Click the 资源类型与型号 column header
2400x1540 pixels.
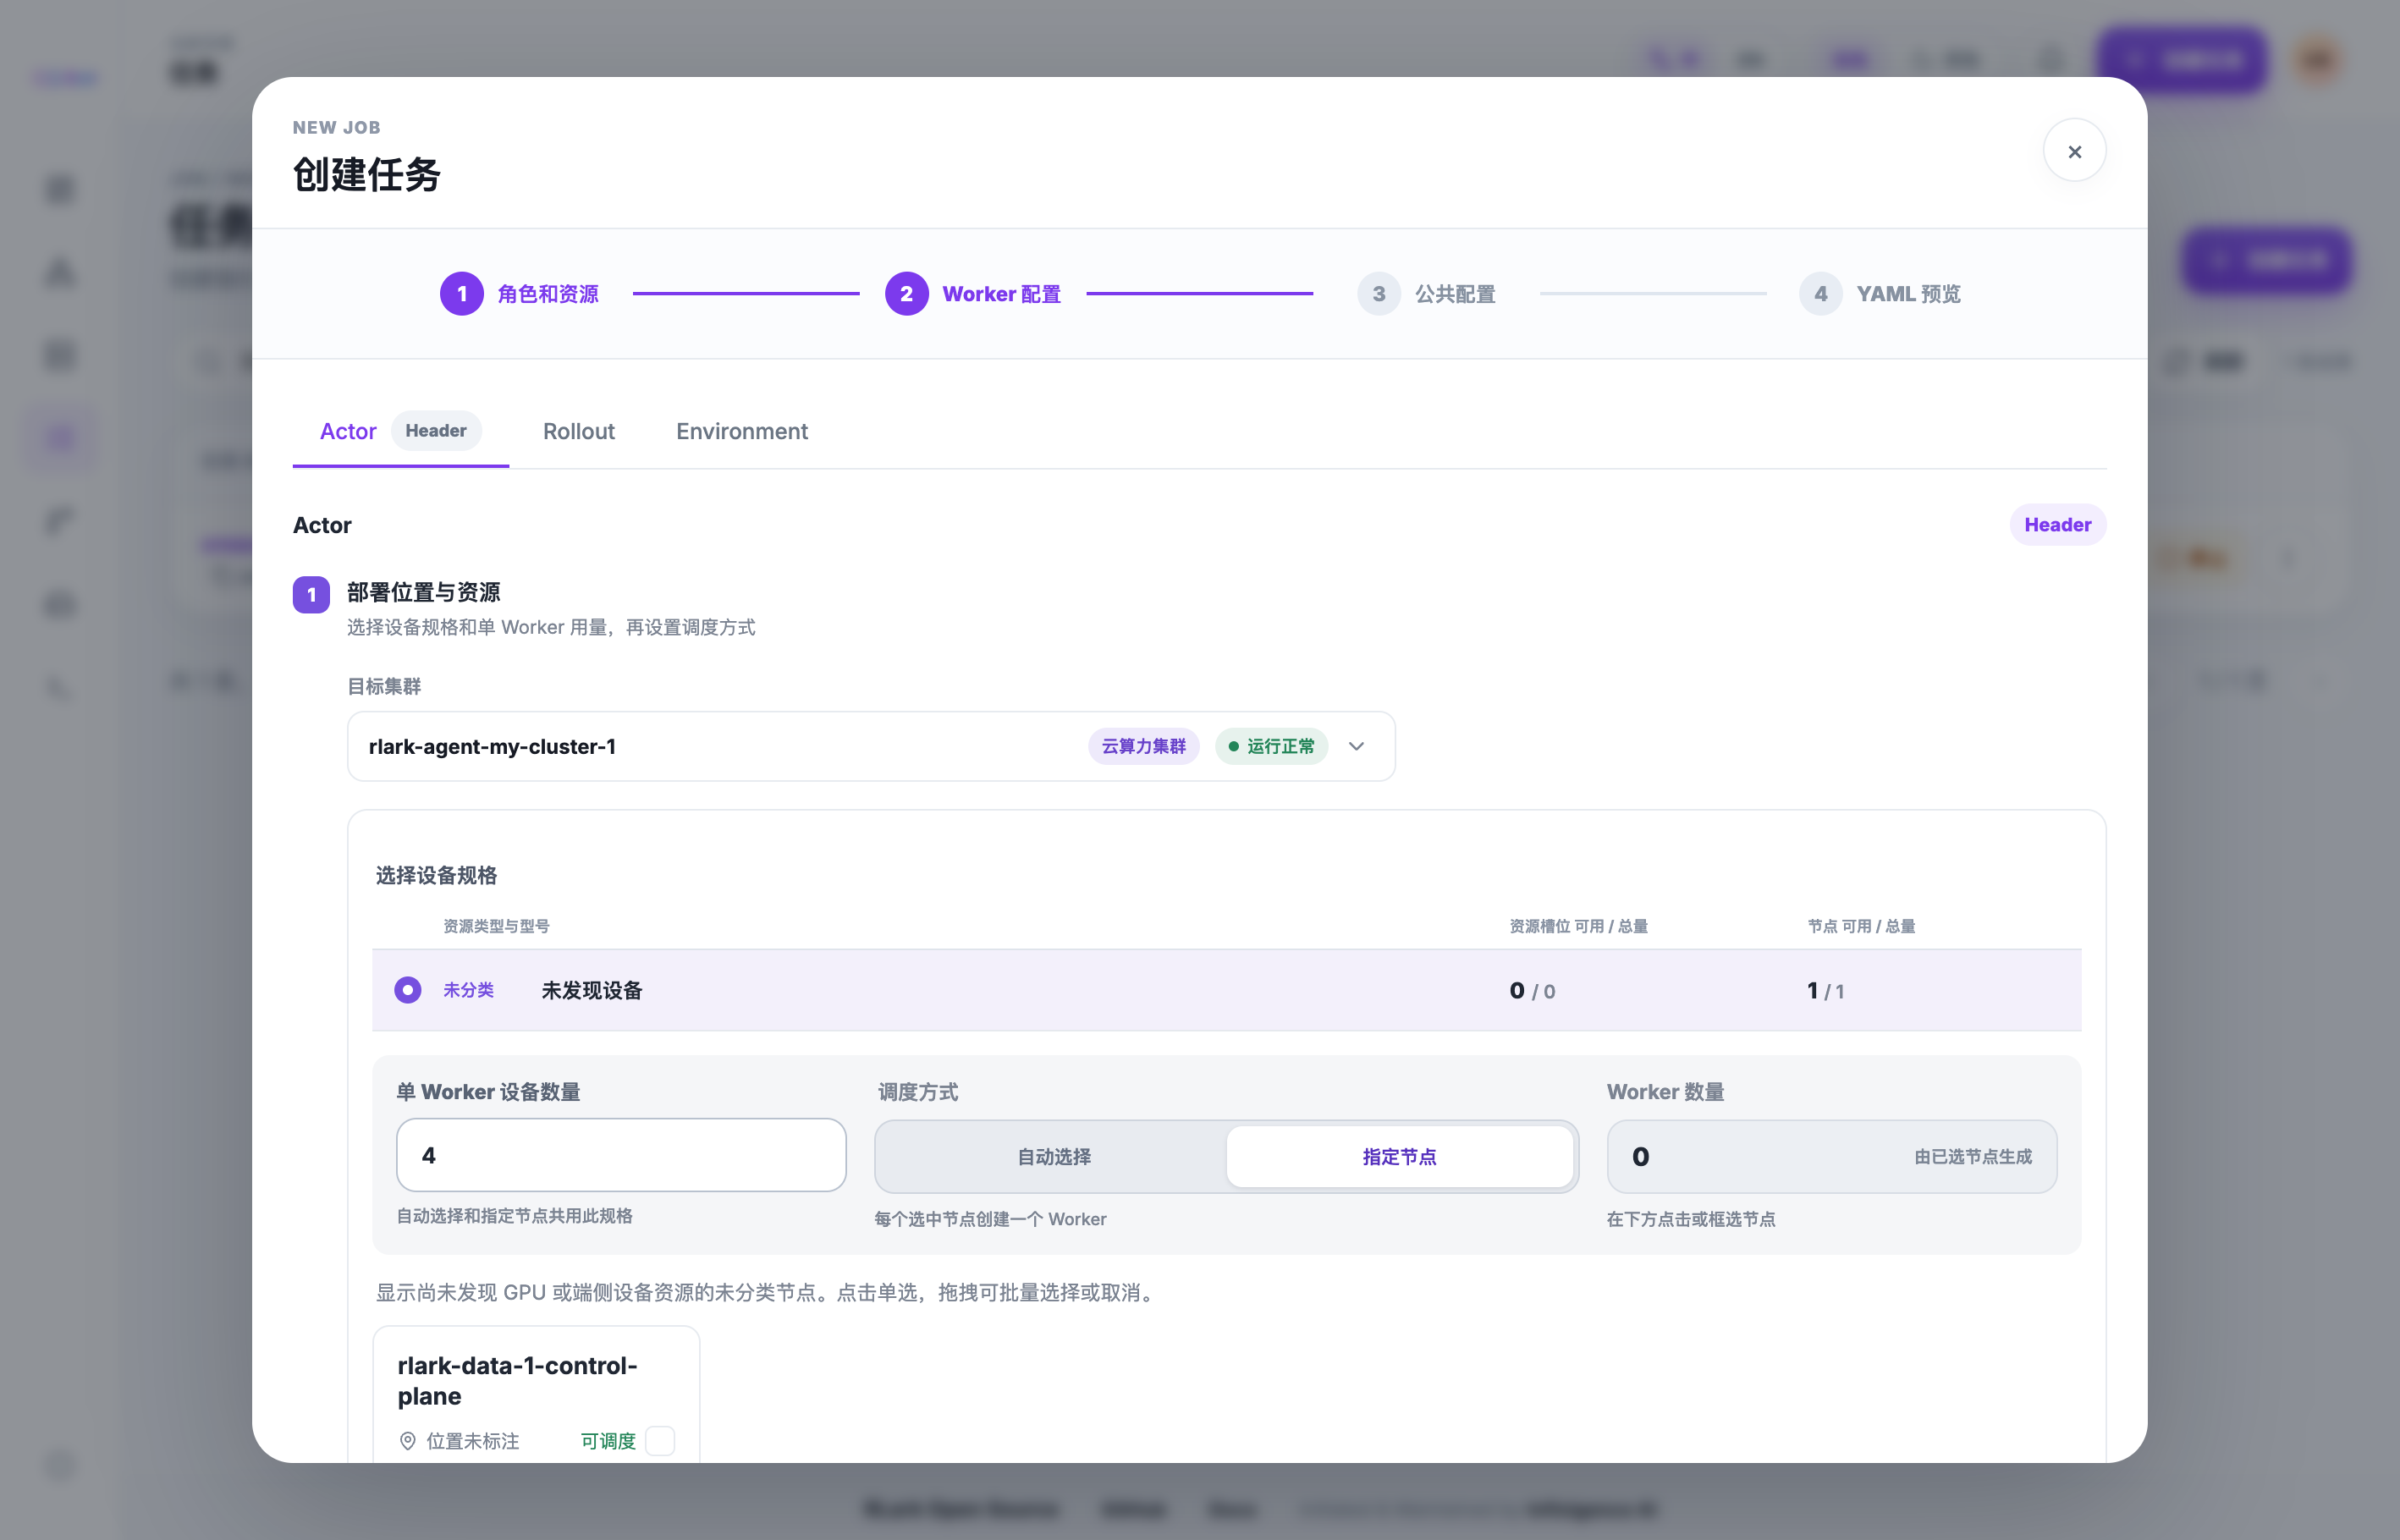[x=496, y=926]
